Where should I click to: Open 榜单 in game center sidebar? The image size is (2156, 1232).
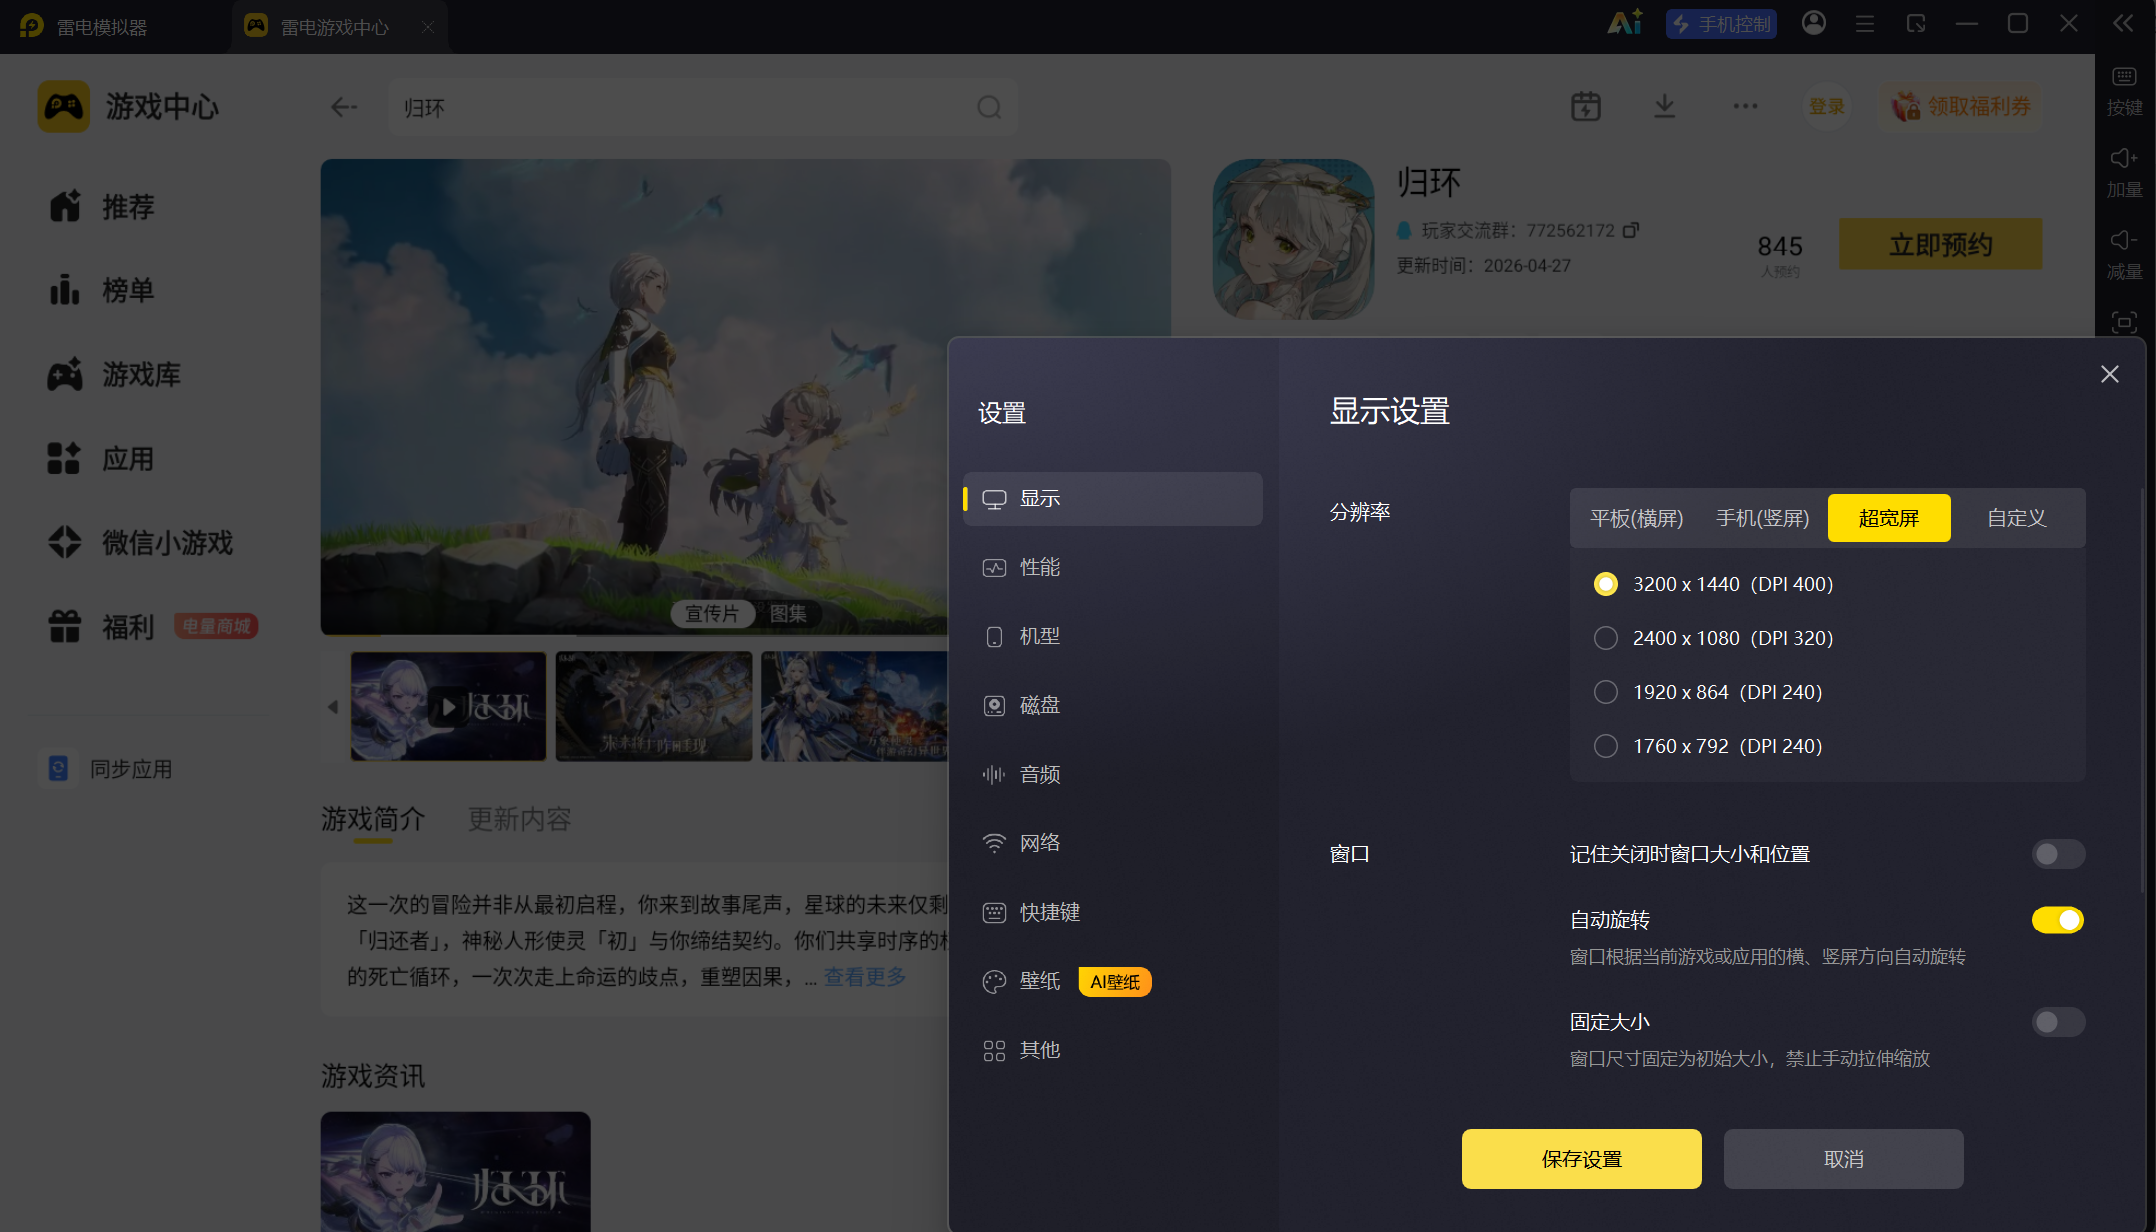(101, 291)
